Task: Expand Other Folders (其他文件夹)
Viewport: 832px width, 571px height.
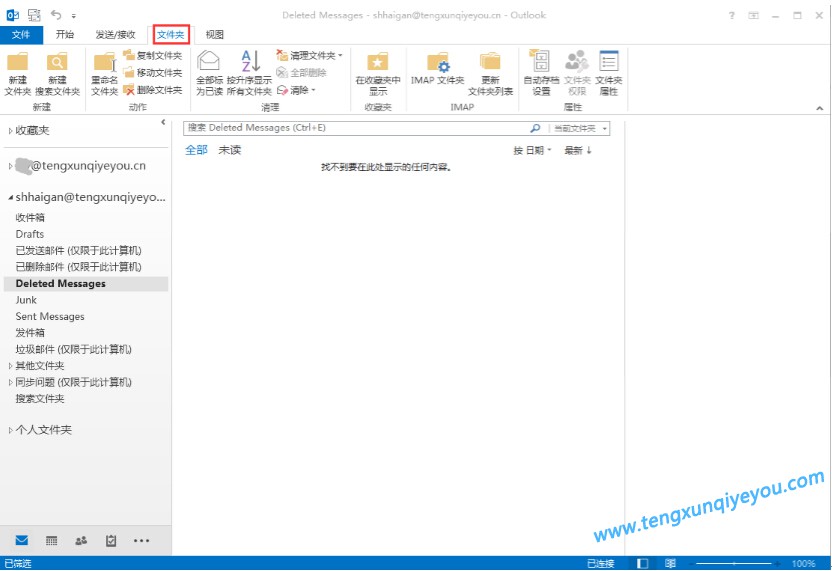Action: click(x=10, y=366)
